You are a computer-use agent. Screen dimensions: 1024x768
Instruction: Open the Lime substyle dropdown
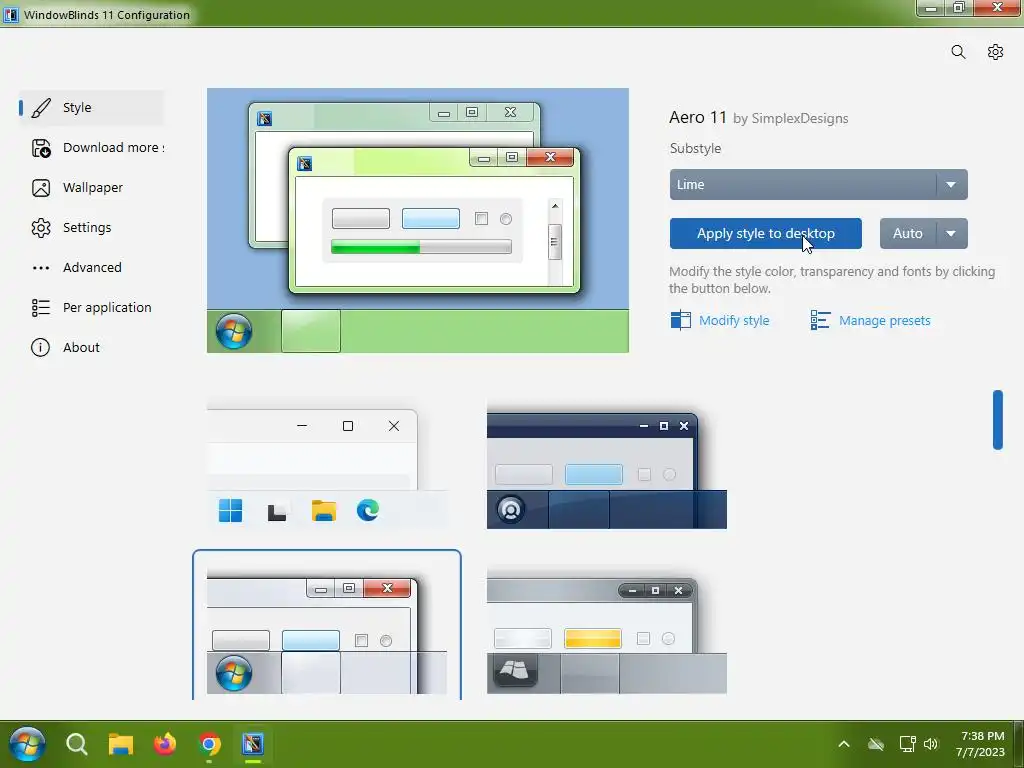818,185
